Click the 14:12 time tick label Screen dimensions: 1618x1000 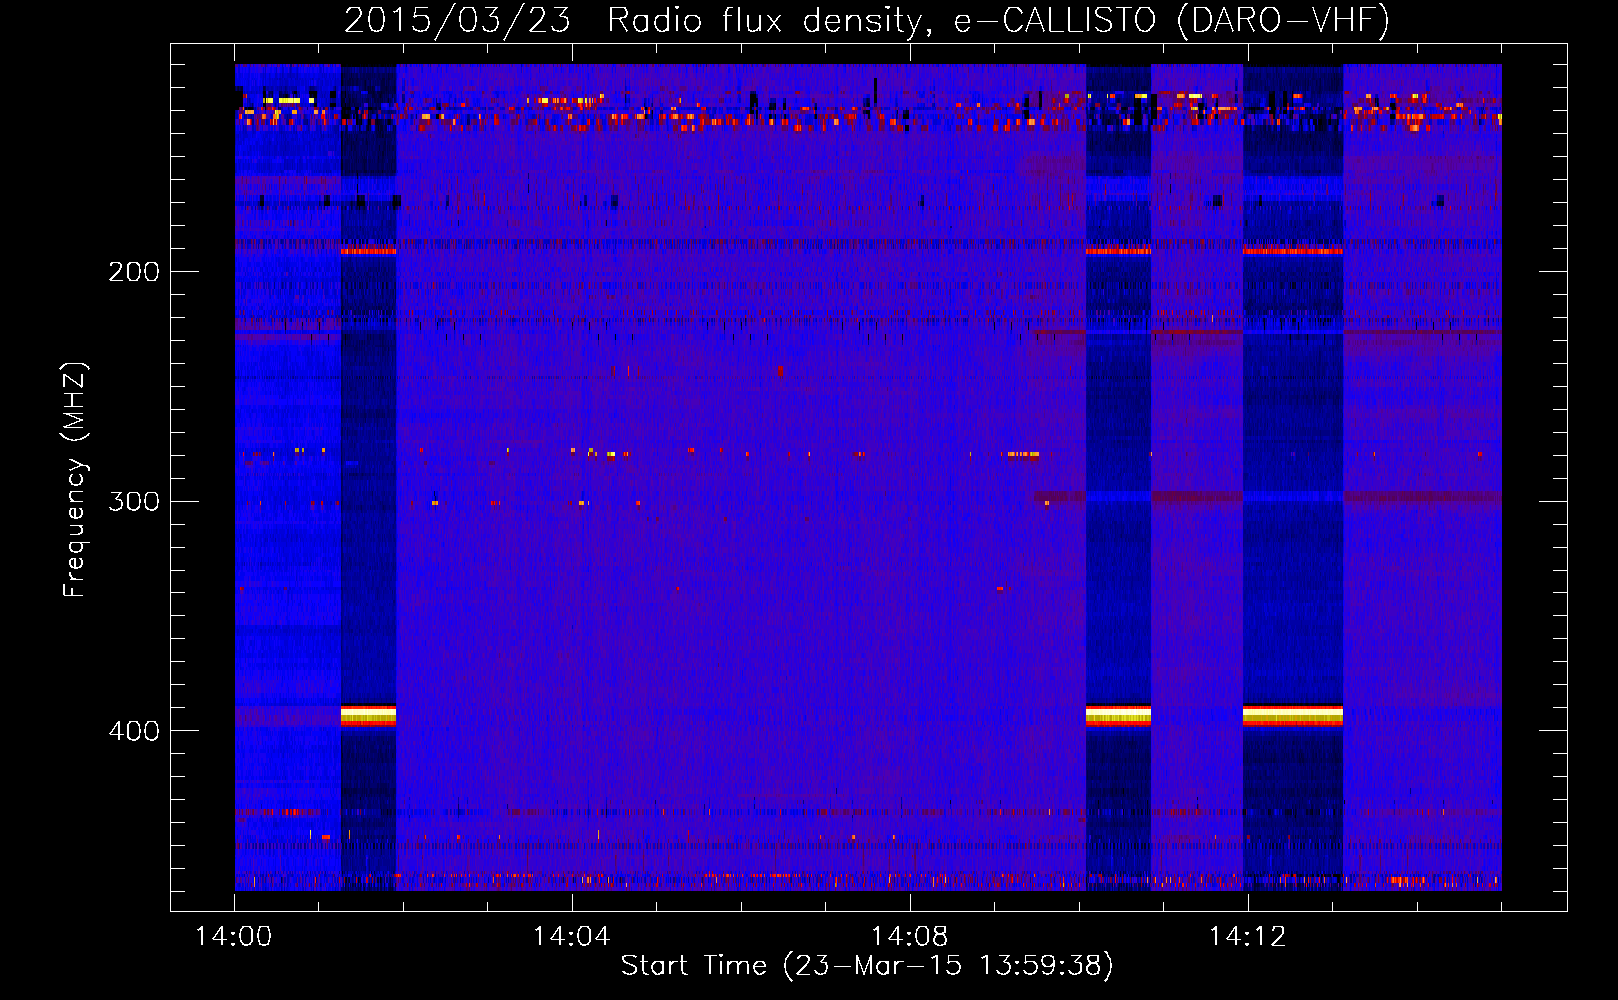tap(1247, 937)
